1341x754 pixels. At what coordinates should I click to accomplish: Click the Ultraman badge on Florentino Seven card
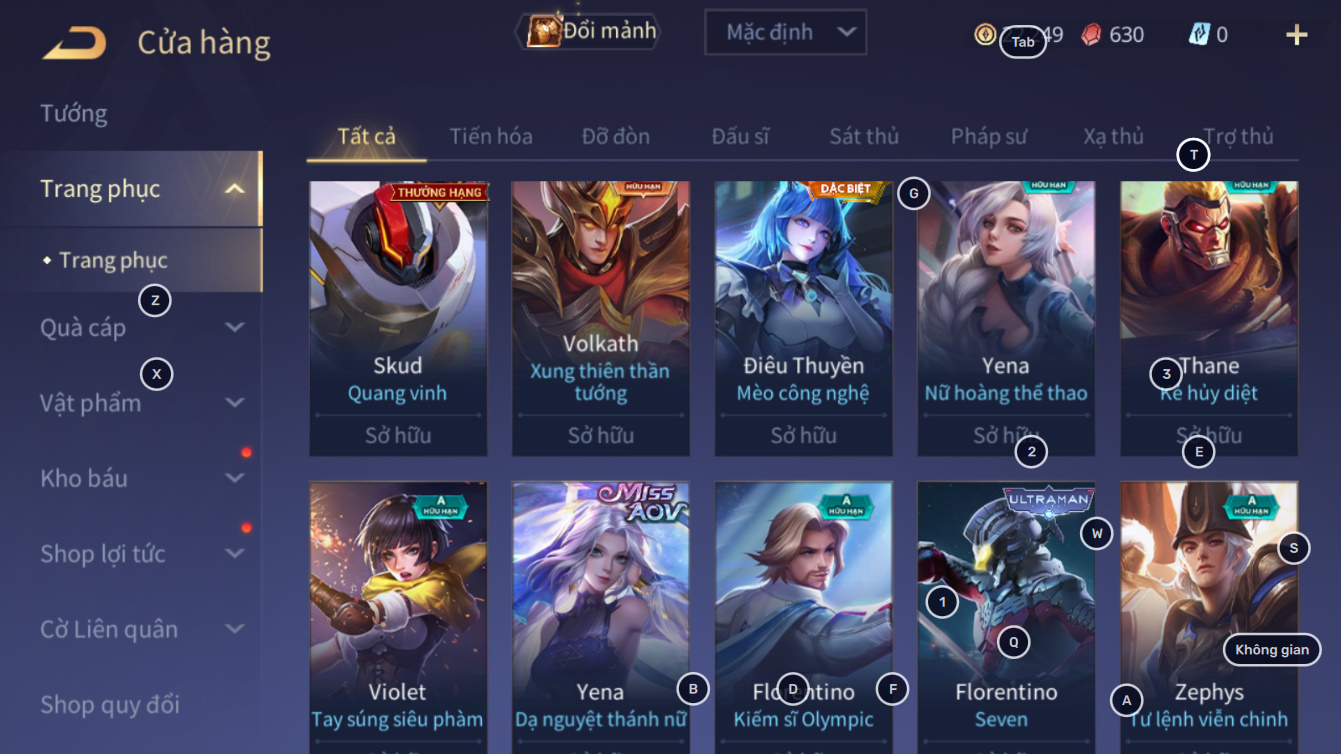click(1049, 499)
